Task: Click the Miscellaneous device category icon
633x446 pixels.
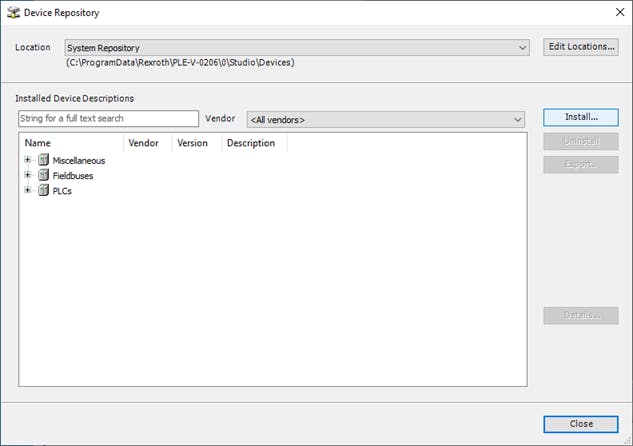Action: (43, 160)
